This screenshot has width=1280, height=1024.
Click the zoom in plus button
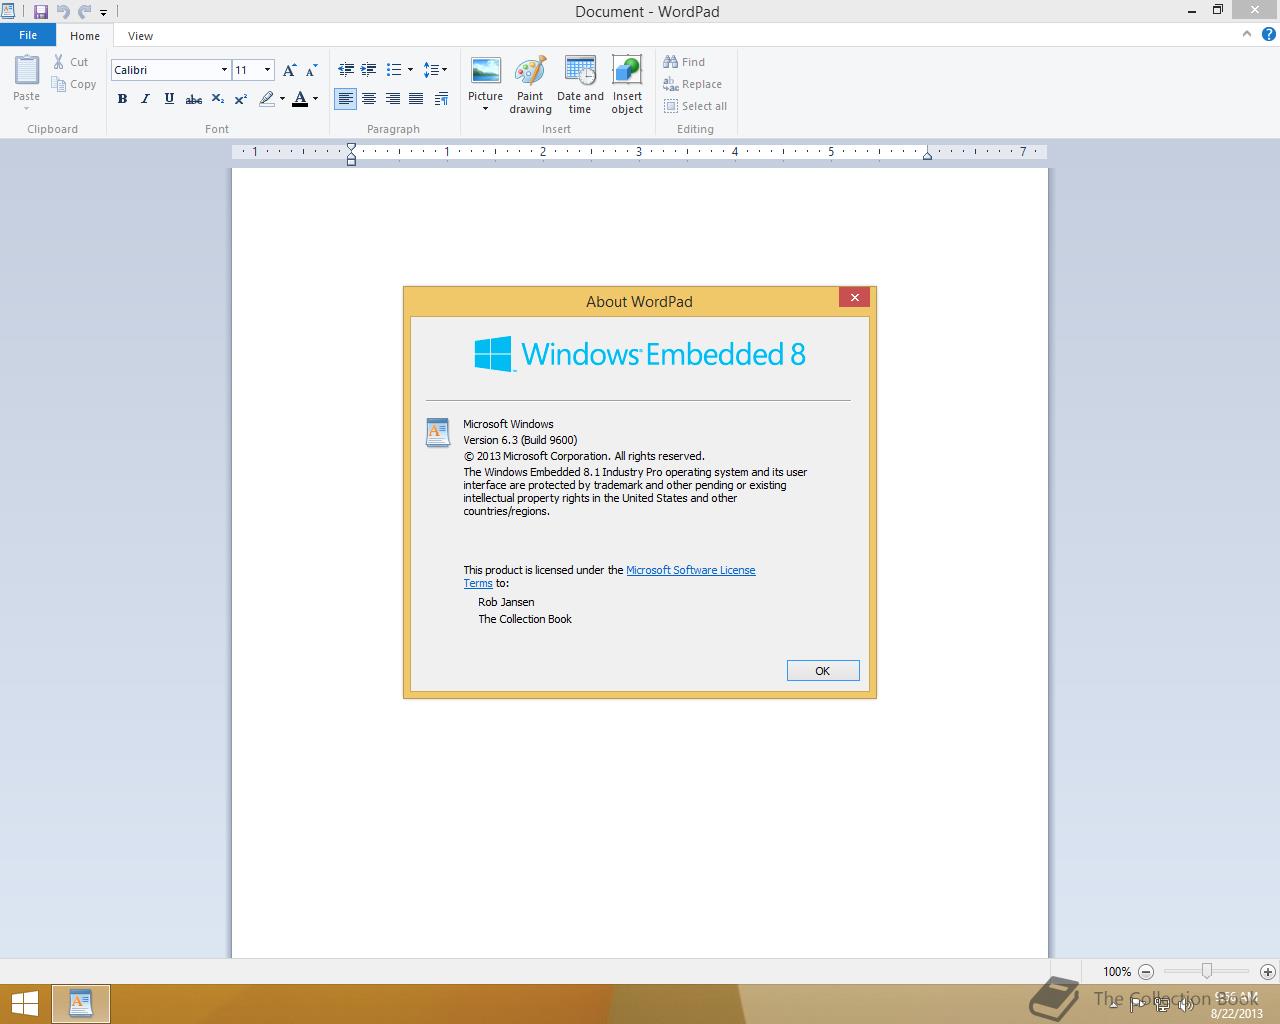pyautogui.click(x=1267, y=971)
